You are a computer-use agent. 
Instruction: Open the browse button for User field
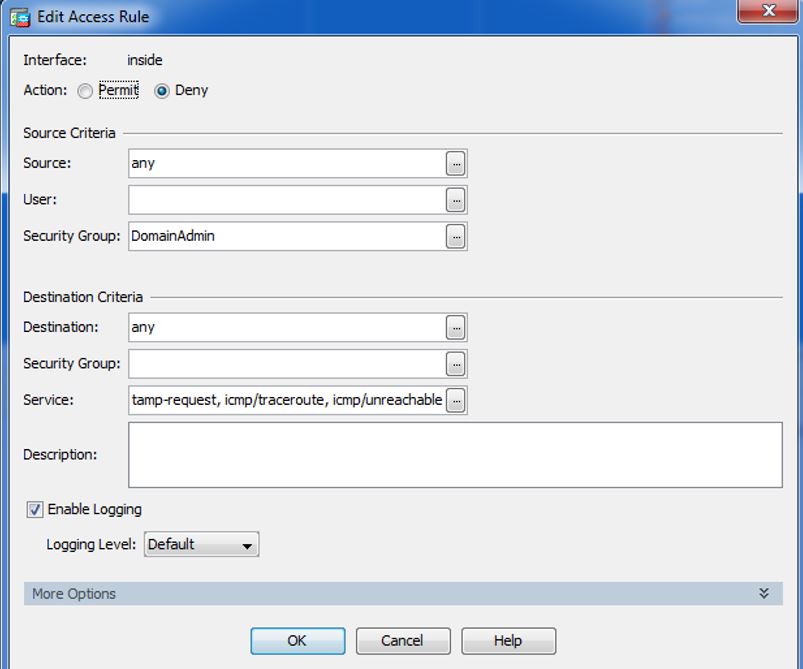click(455, 200)
